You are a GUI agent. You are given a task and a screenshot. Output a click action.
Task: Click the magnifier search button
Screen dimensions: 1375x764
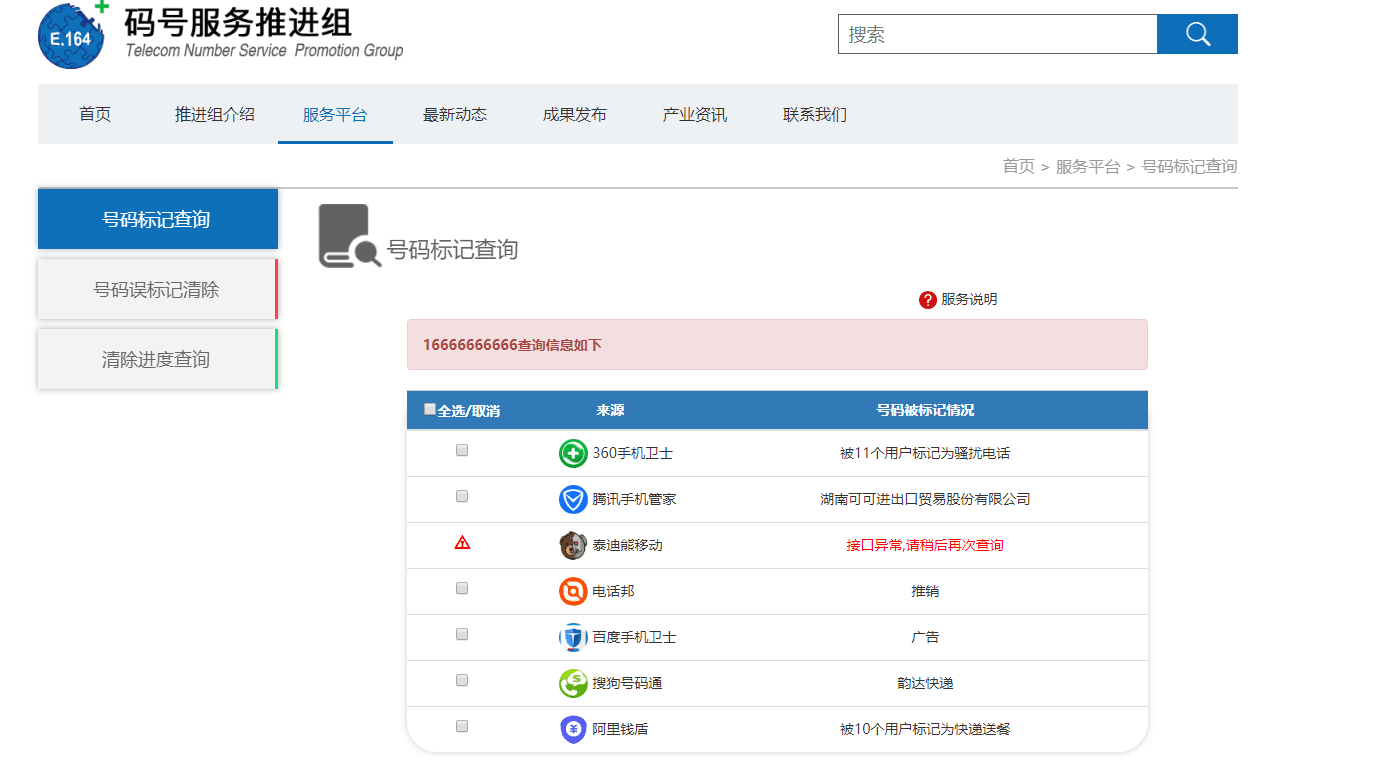click(1197, 34)
